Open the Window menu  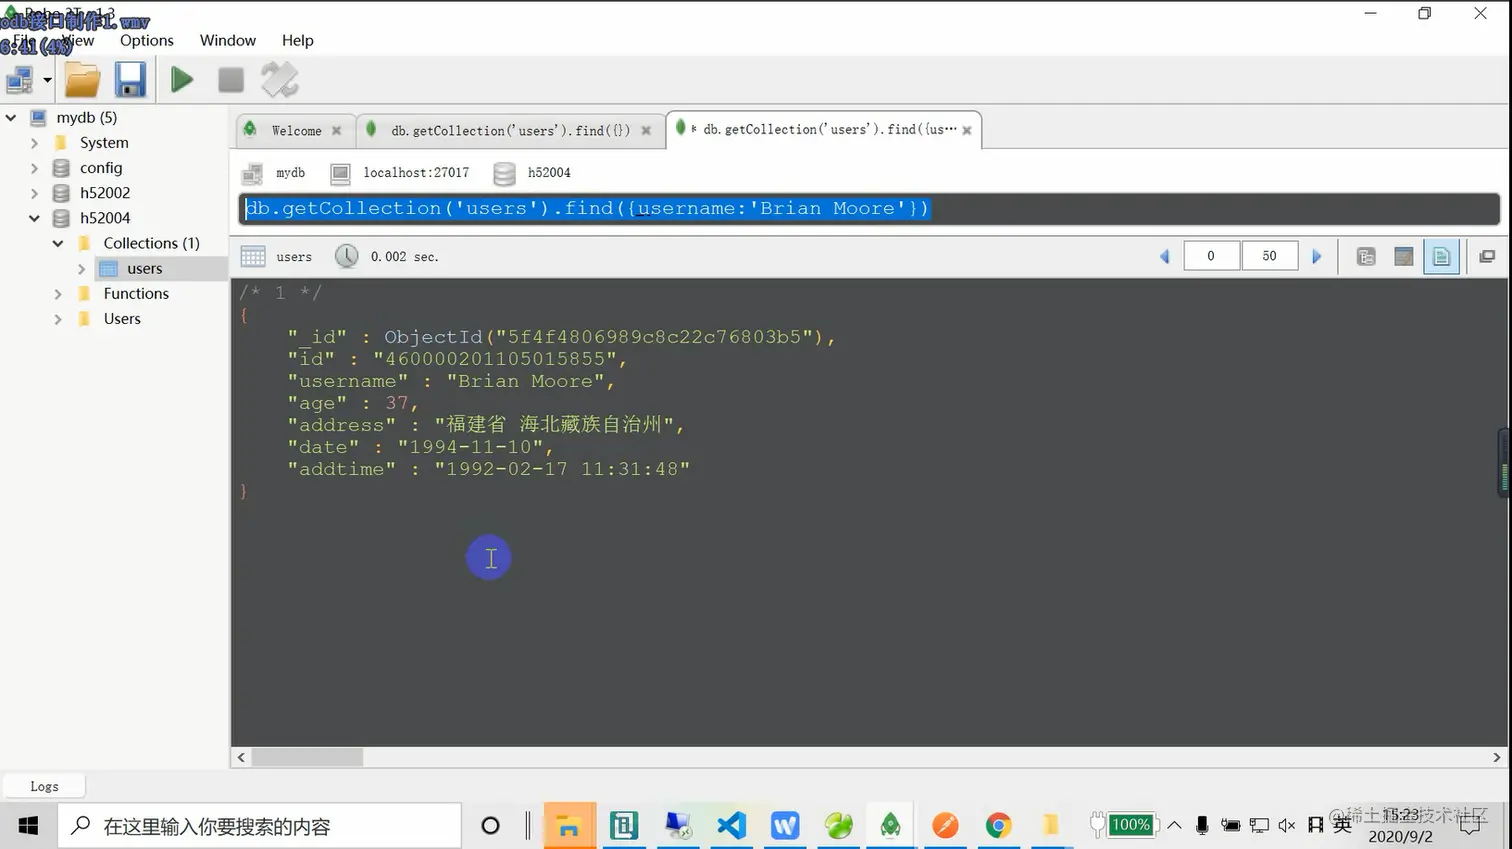pyautogui.click(x=228, y=40)
